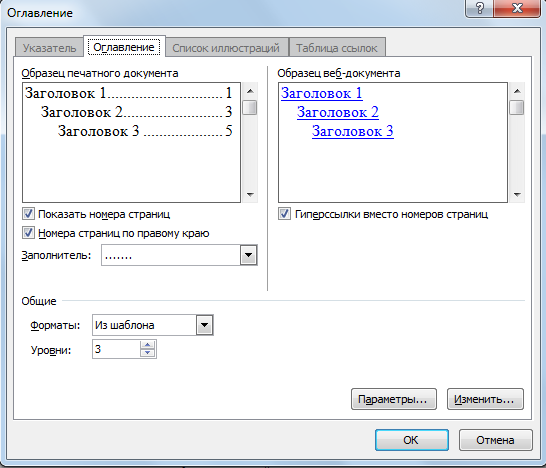Click the help question mark button
Viewport: 546px width, 468px height.
(479, 8)
